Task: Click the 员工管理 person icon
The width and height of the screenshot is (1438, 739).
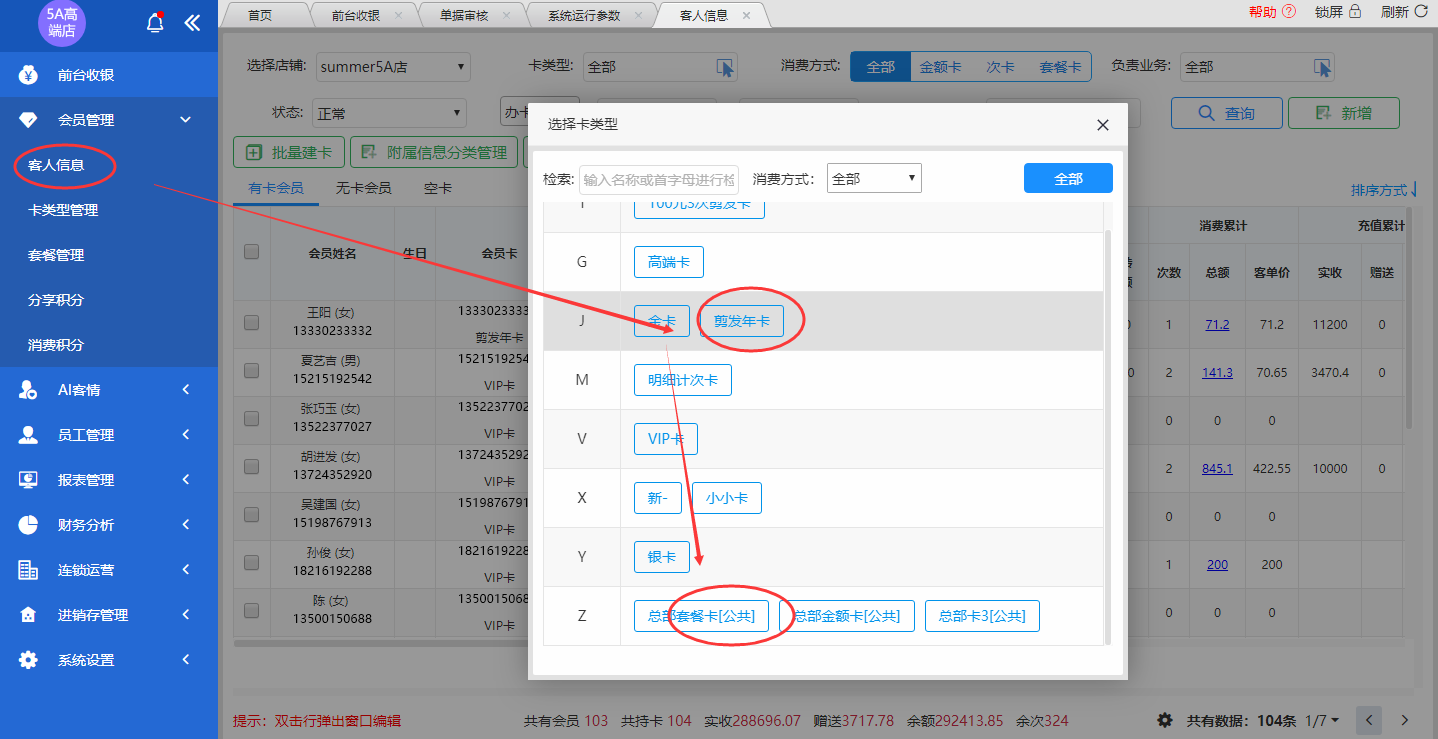Action: click(28, 435)
